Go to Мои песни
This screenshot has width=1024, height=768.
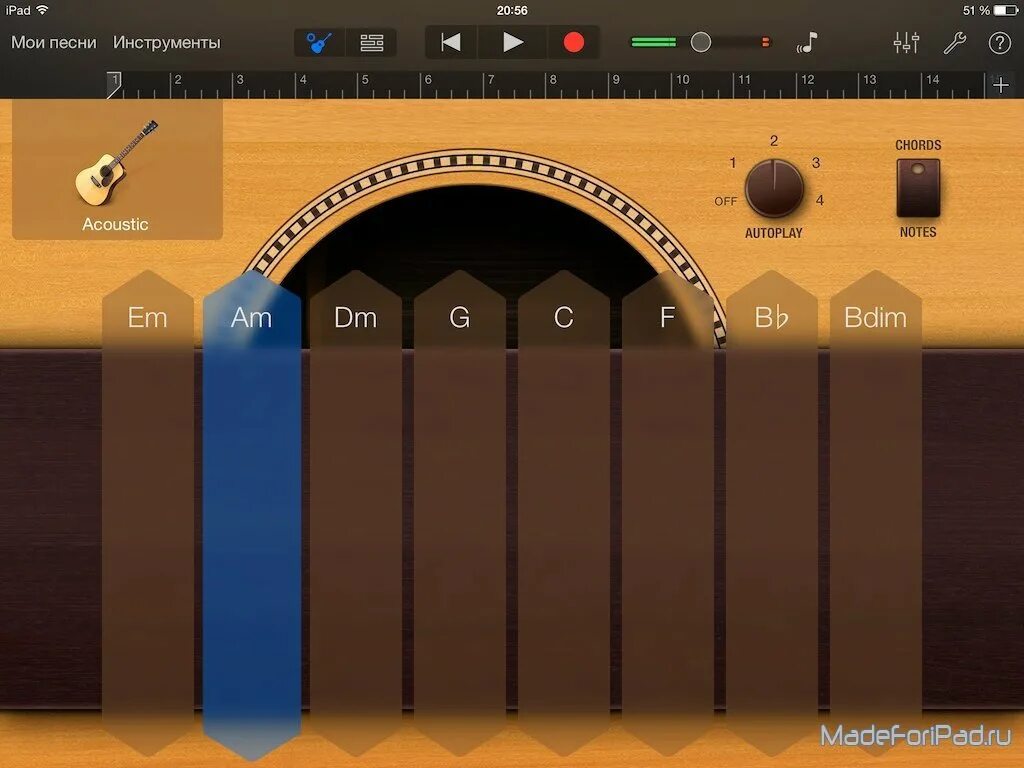(x=53, y=42)
